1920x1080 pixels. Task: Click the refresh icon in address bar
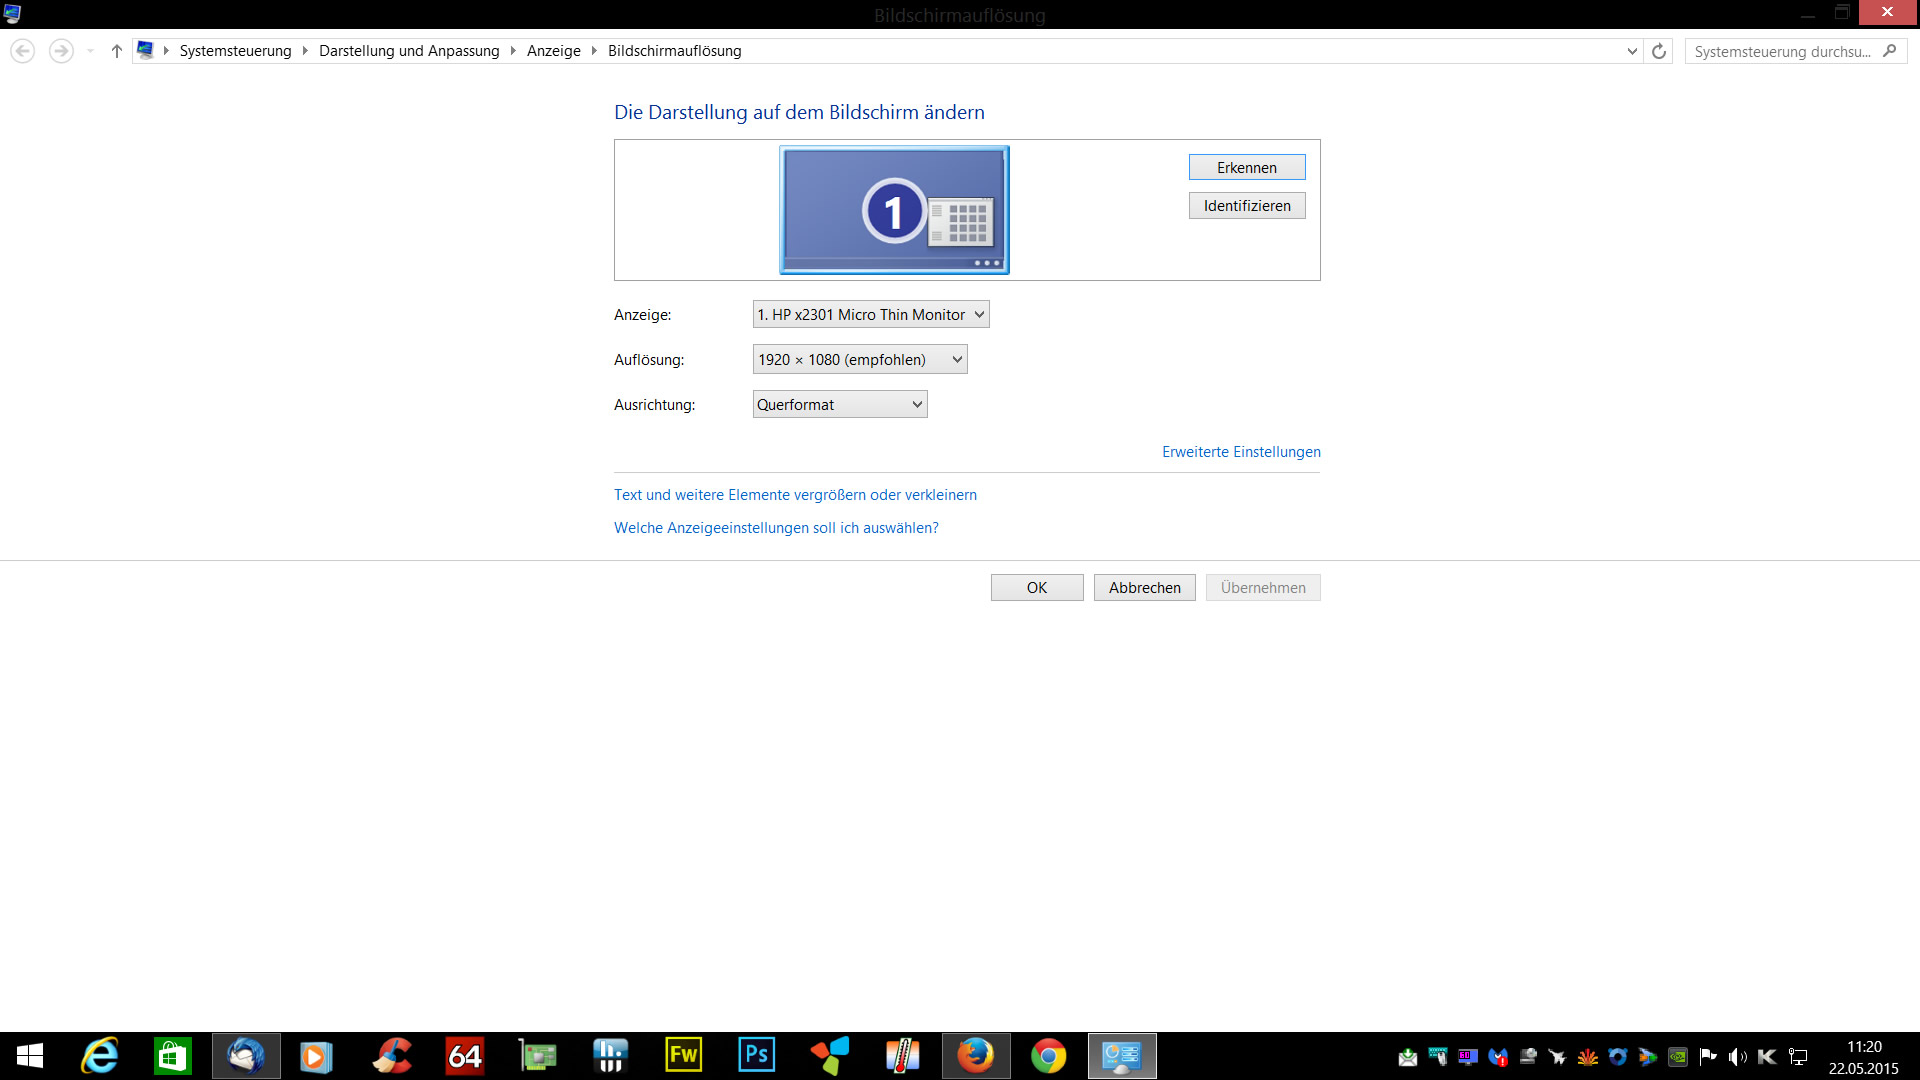1659,51
